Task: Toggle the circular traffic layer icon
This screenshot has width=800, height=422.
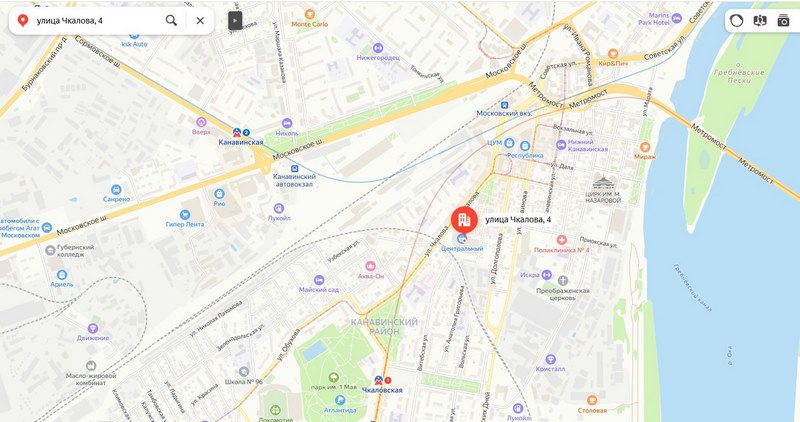Action: (x=736, y=20)
